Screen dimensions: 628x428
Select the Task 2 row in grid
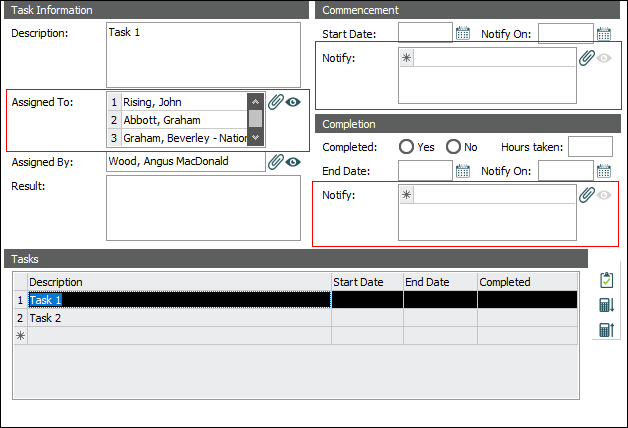180,318
